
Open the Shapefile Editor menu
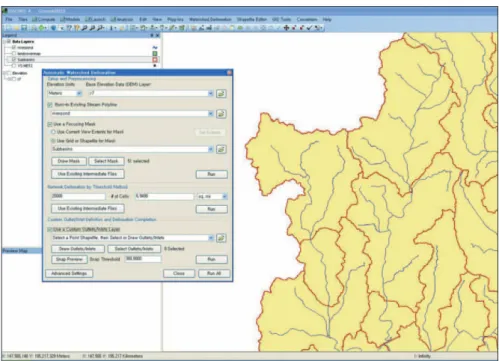point(252,19)
